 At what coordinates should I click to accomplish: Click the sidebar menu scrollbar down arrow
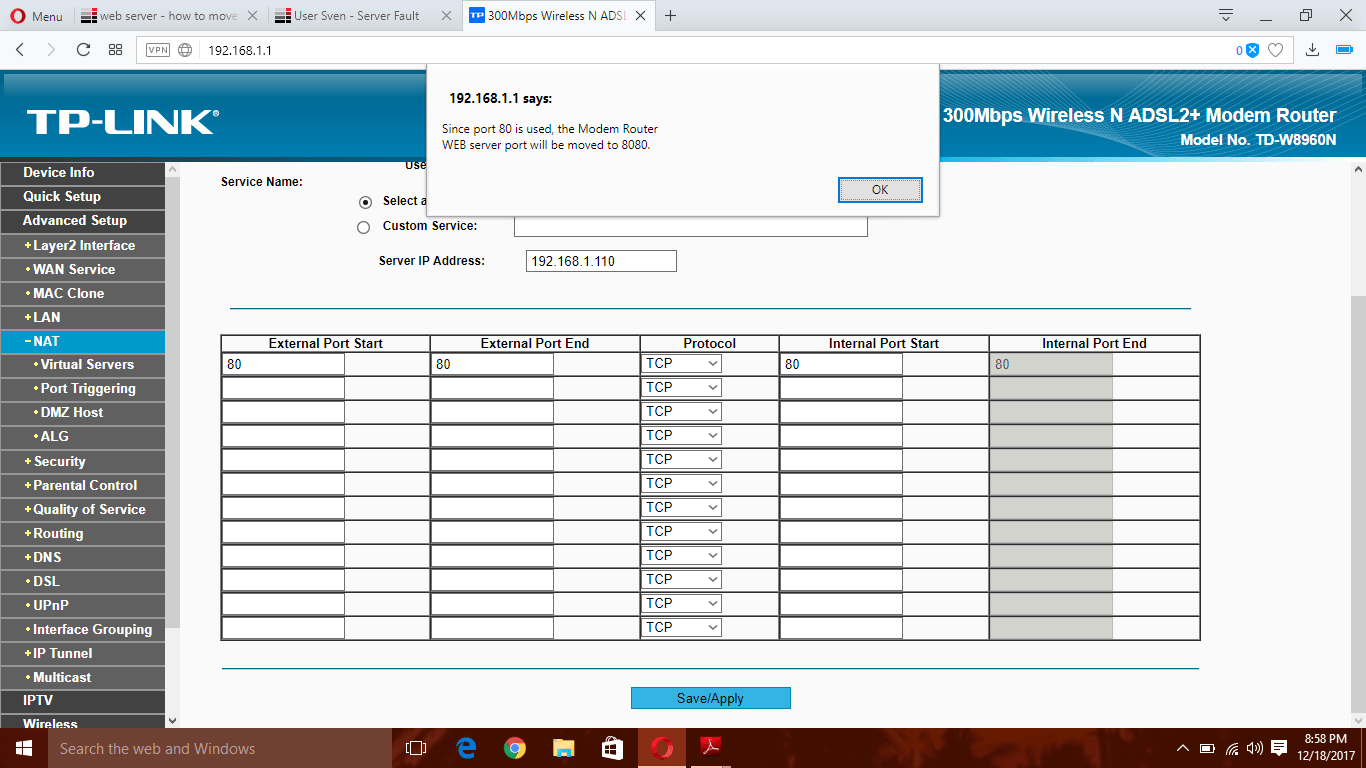(172, 720)
